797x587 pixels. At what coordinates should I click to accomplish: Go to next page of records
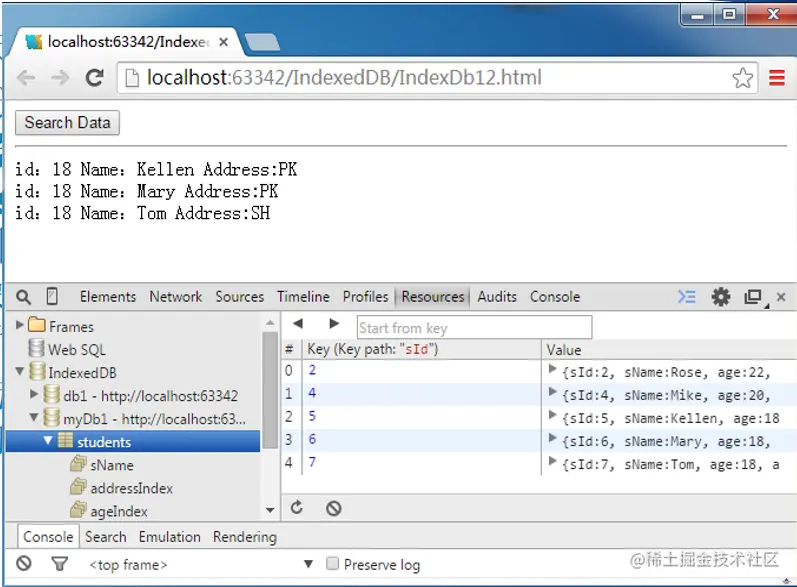tap(334, 324)
